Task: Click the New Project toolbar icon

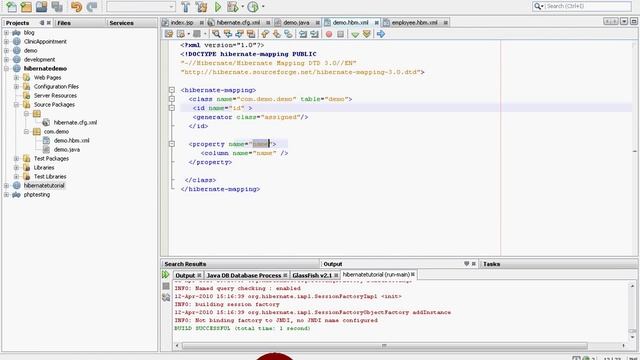Action: (x=26, y=7)
